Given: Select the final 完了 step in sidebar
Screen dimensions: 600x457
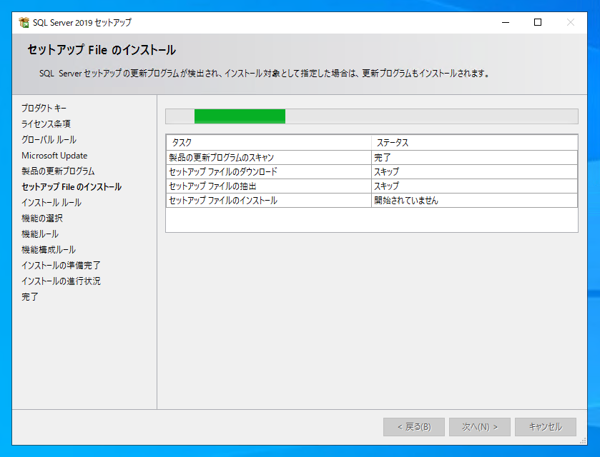Looking at the screenshot, I should (30, 297).
